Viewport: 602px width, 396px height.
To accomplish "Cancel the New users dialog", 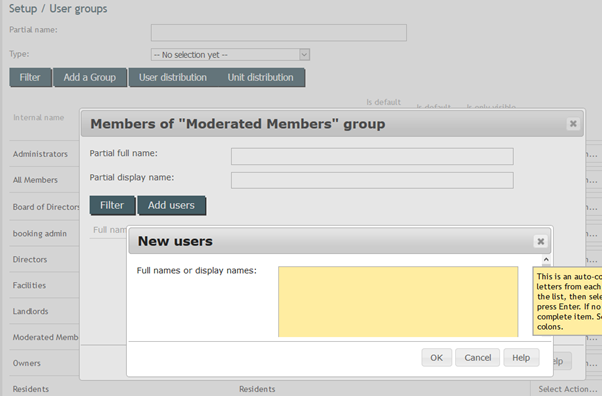I will click(478, 358).
